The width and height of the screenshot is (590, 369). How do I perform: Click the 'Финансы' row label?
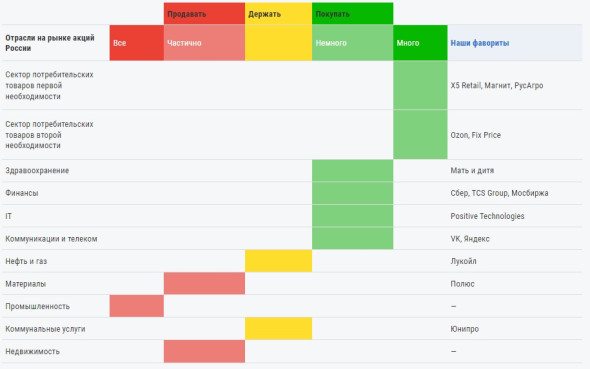(x=21, y=193)
